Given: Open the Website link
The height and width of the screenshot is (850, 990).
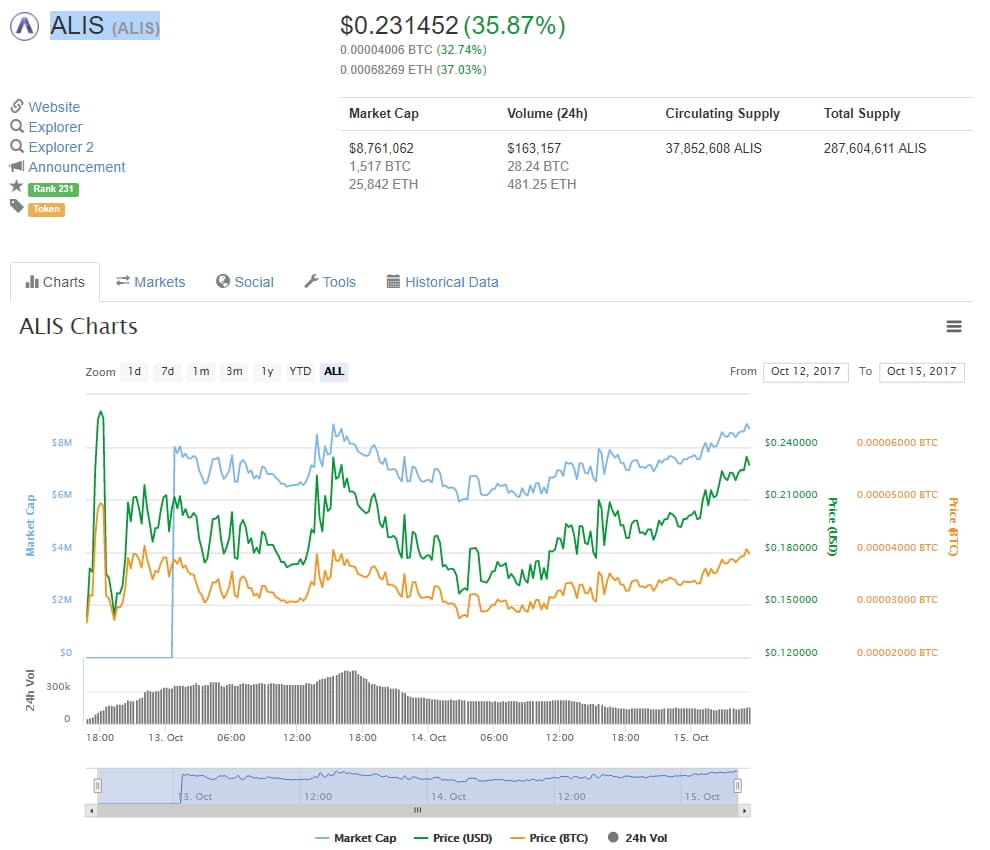Looking at the screenshot, I should point(54,107).
